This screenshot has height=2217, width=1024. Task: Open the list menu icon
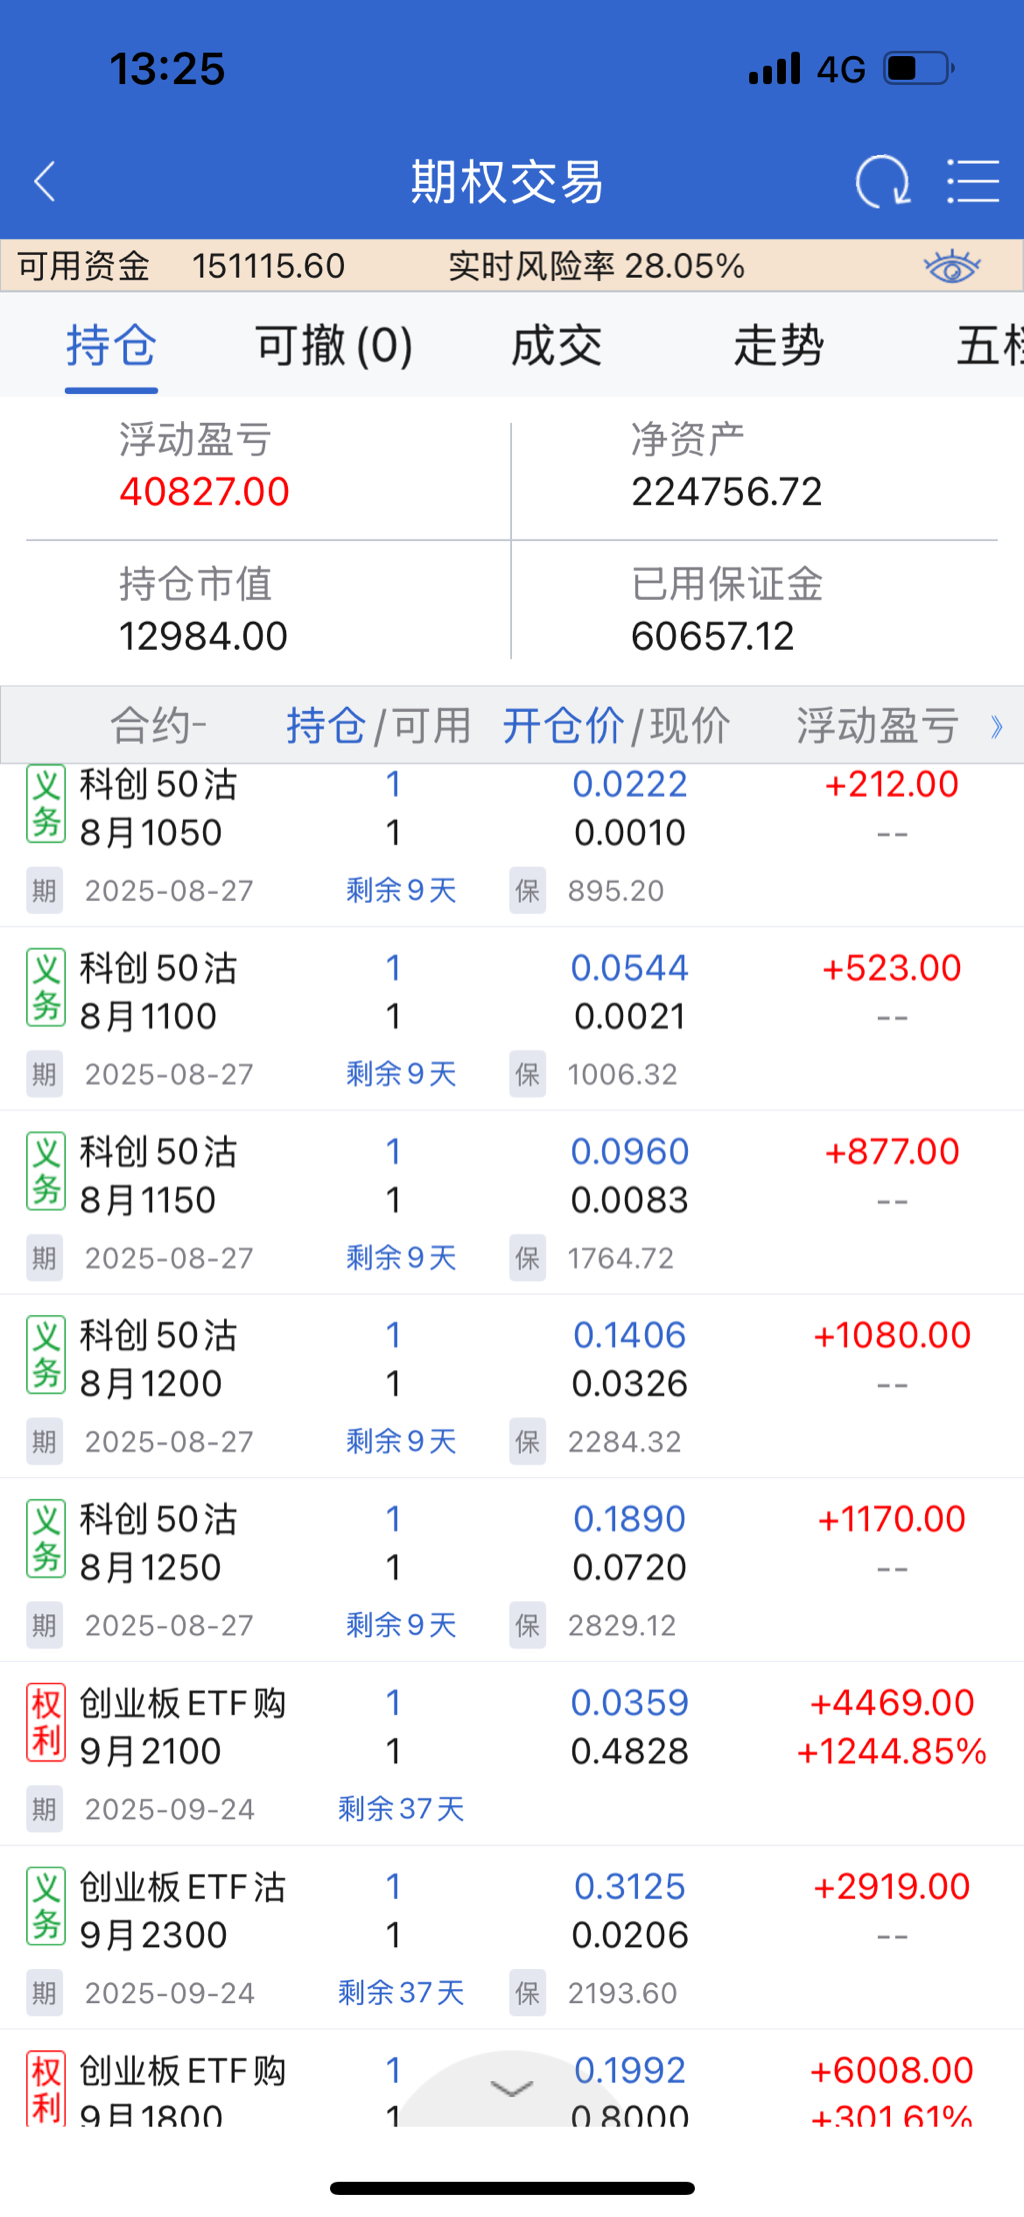[x=973, y=182]
